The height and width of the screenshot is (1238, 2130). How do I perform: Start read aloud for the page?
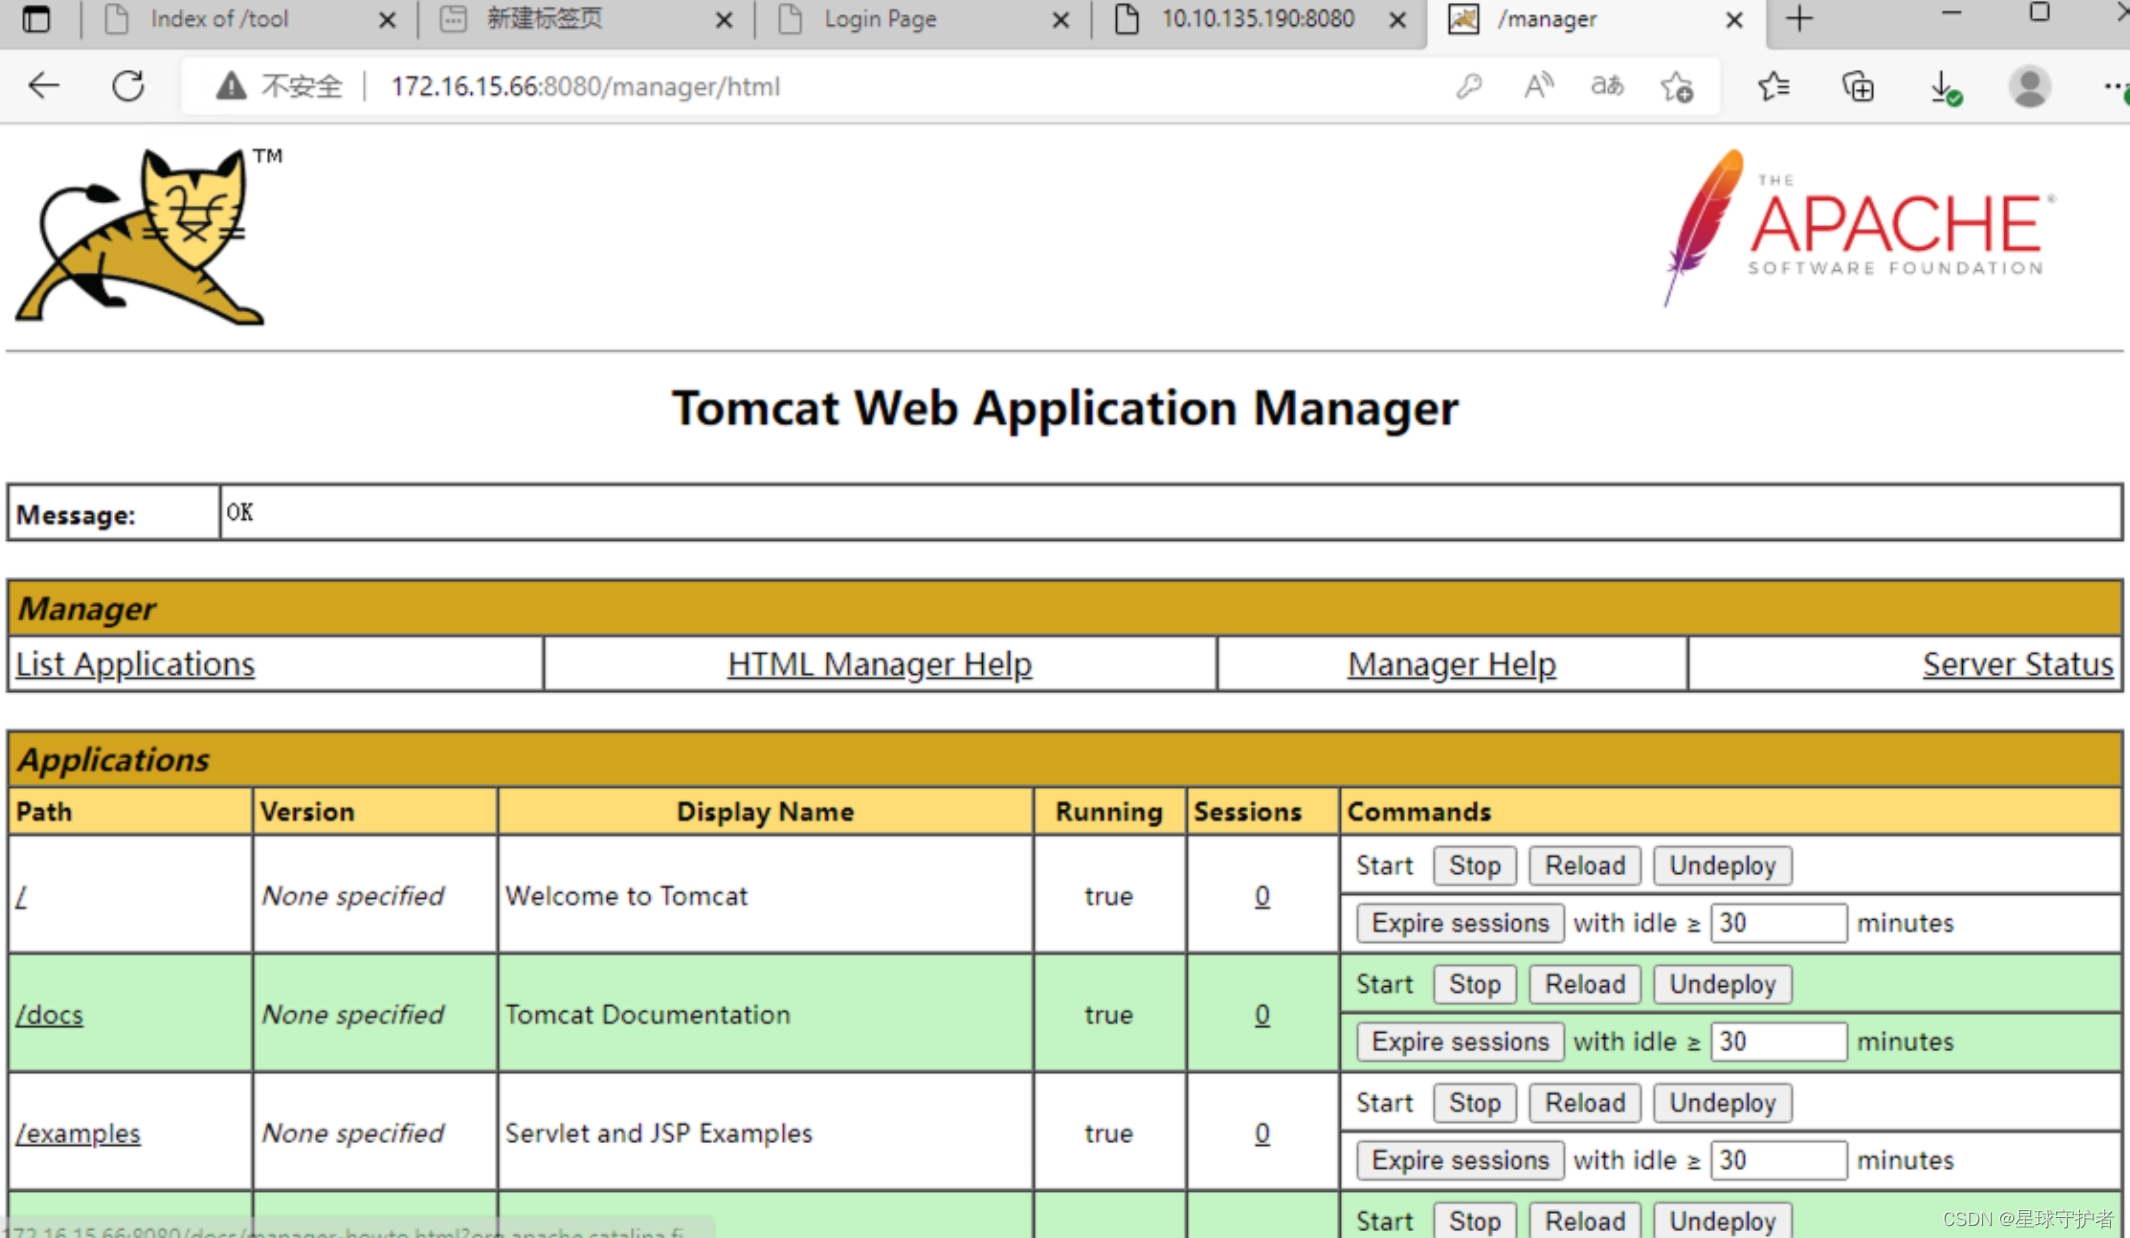click(1538, 86)
